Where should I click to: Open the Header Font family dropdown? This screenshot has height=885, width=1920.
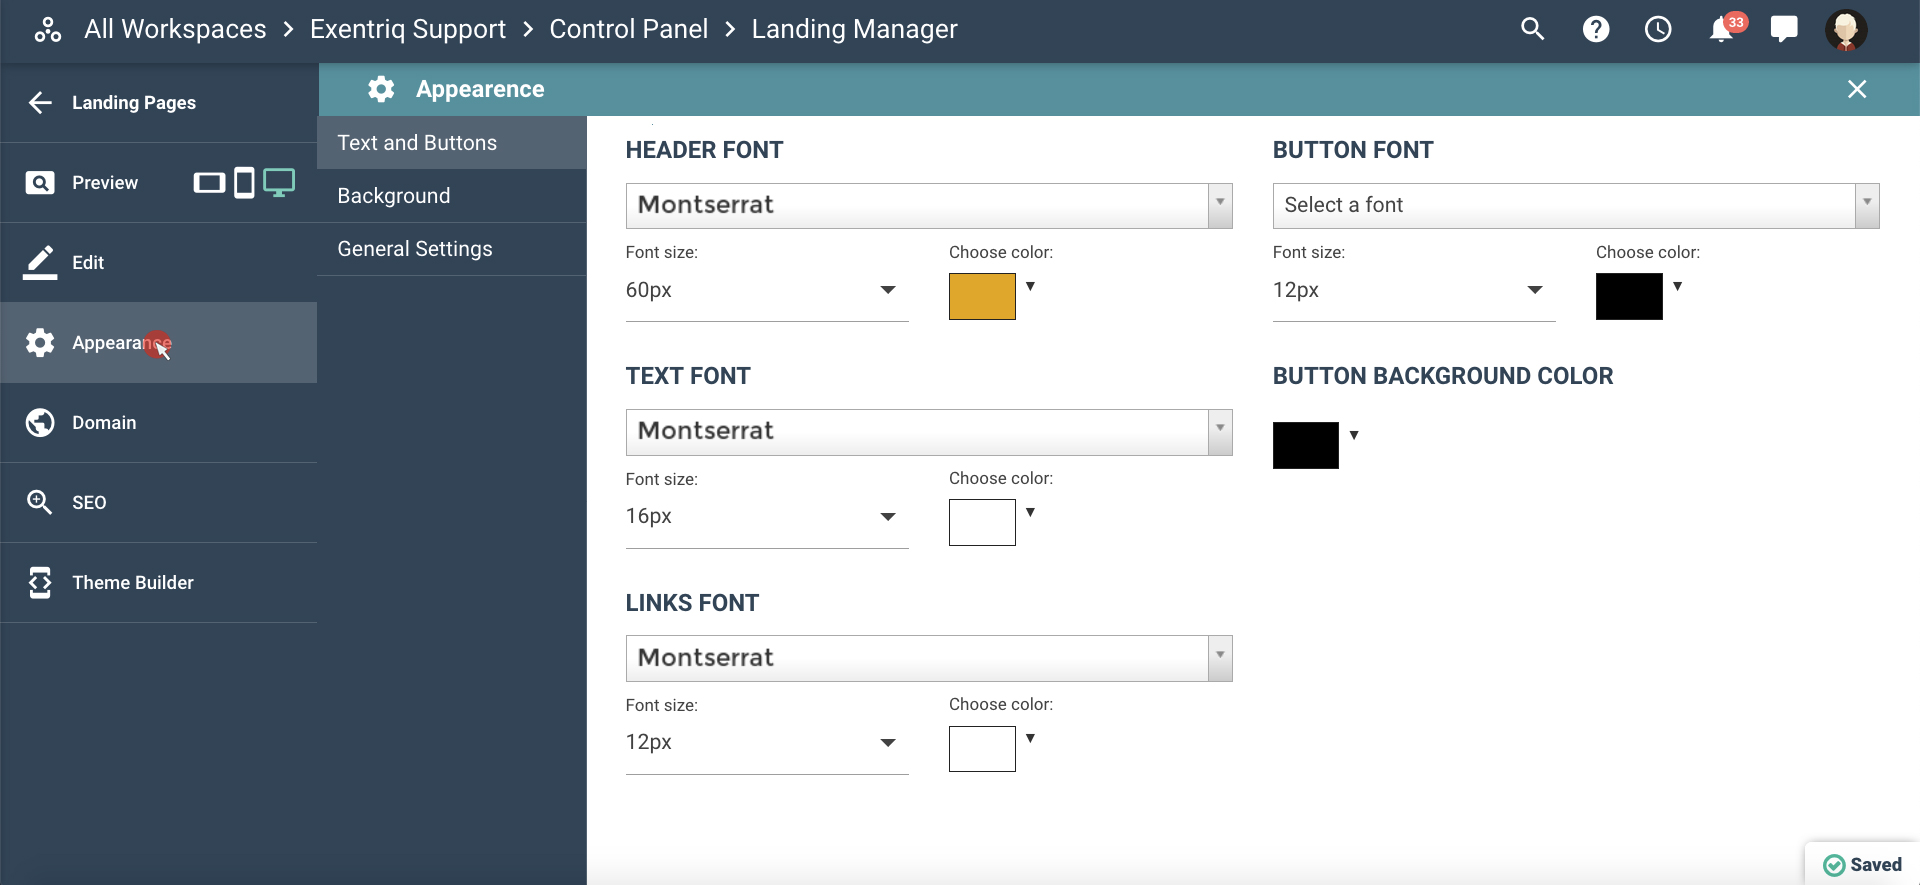(x=928, y=206)
